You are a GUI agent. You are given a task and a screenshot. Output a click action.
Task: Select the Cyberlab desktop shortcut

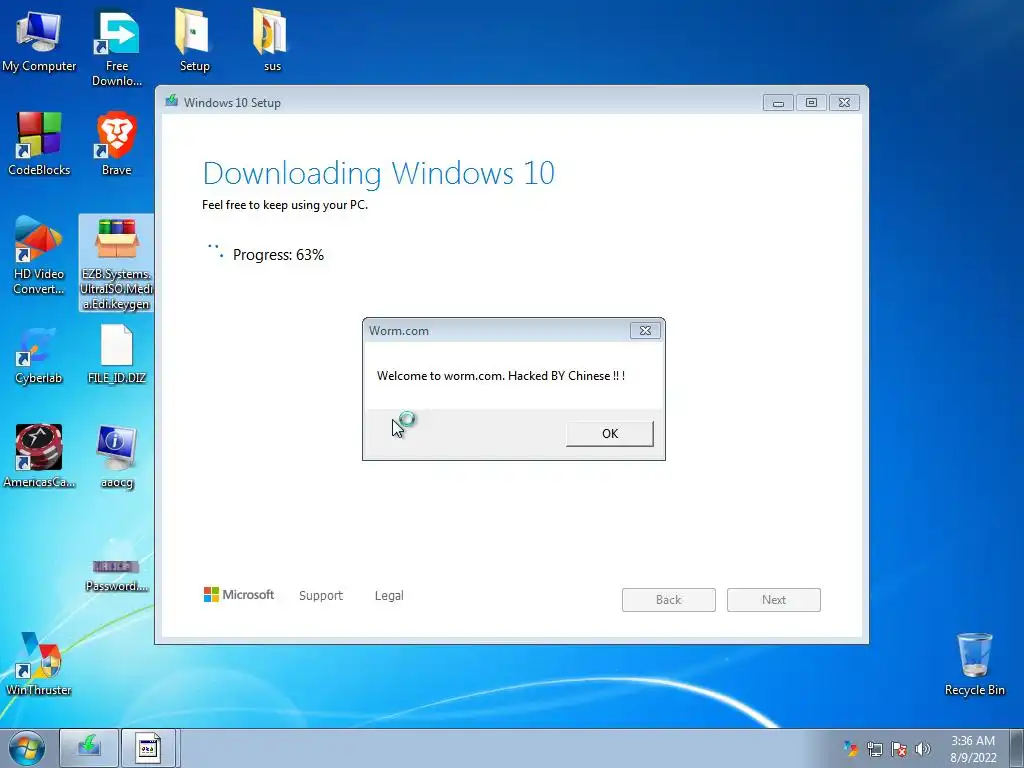click(x=39, y=356)
